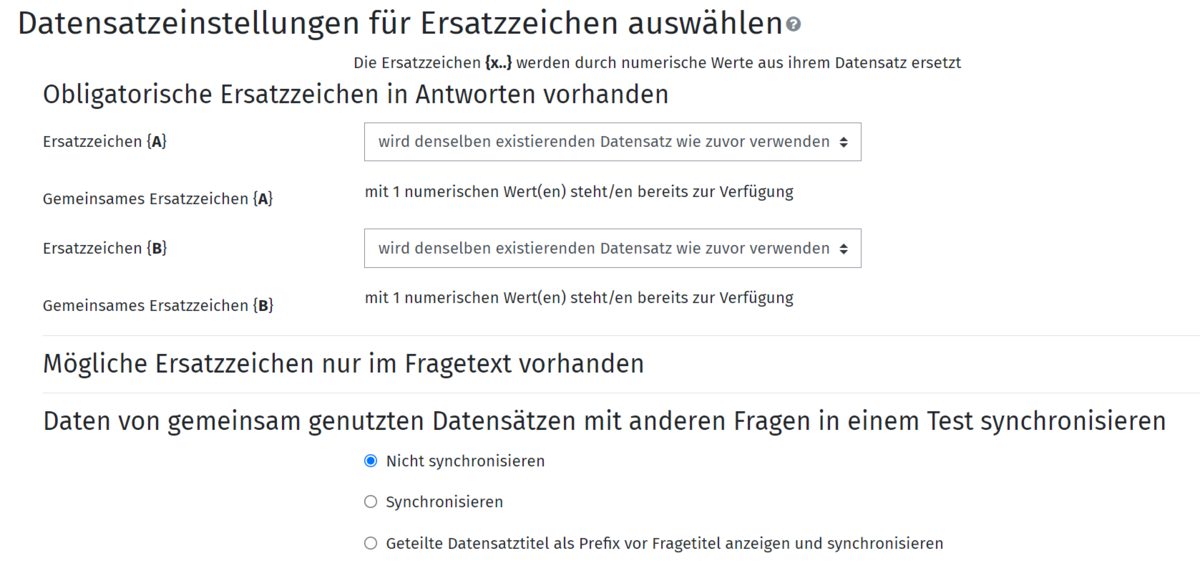Click the numeric values note for shared {B}

coord(579,297)
